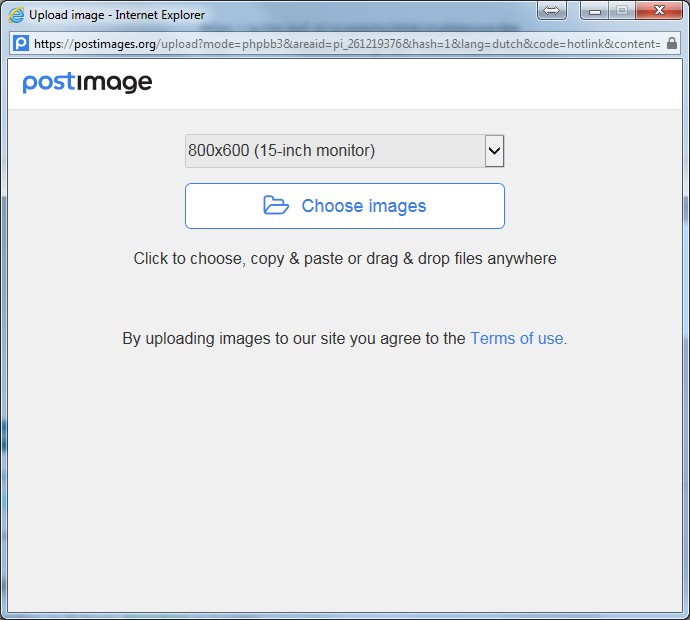Click the maximize window button
The width and height of the screenshot is (690, 620).
coord(622,10)
